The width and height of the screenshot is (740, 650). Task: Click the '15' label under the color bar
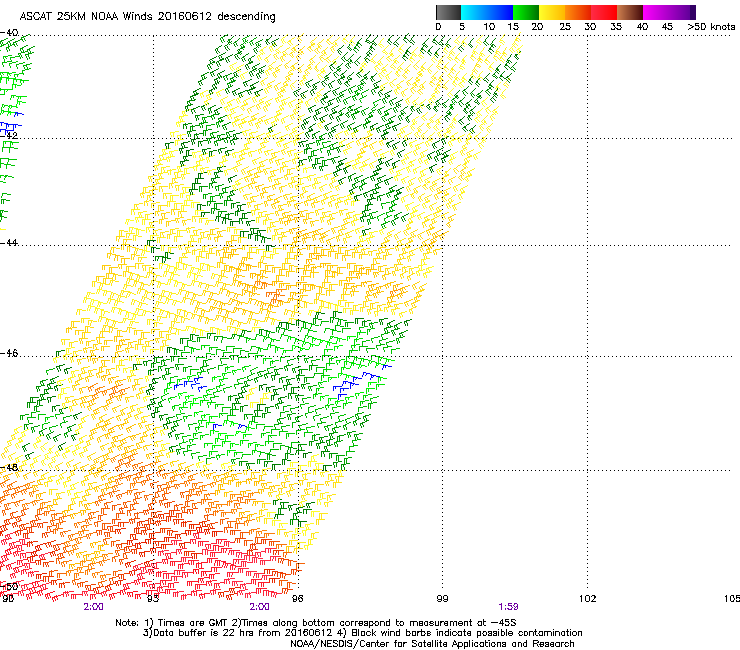click(513, 27)
